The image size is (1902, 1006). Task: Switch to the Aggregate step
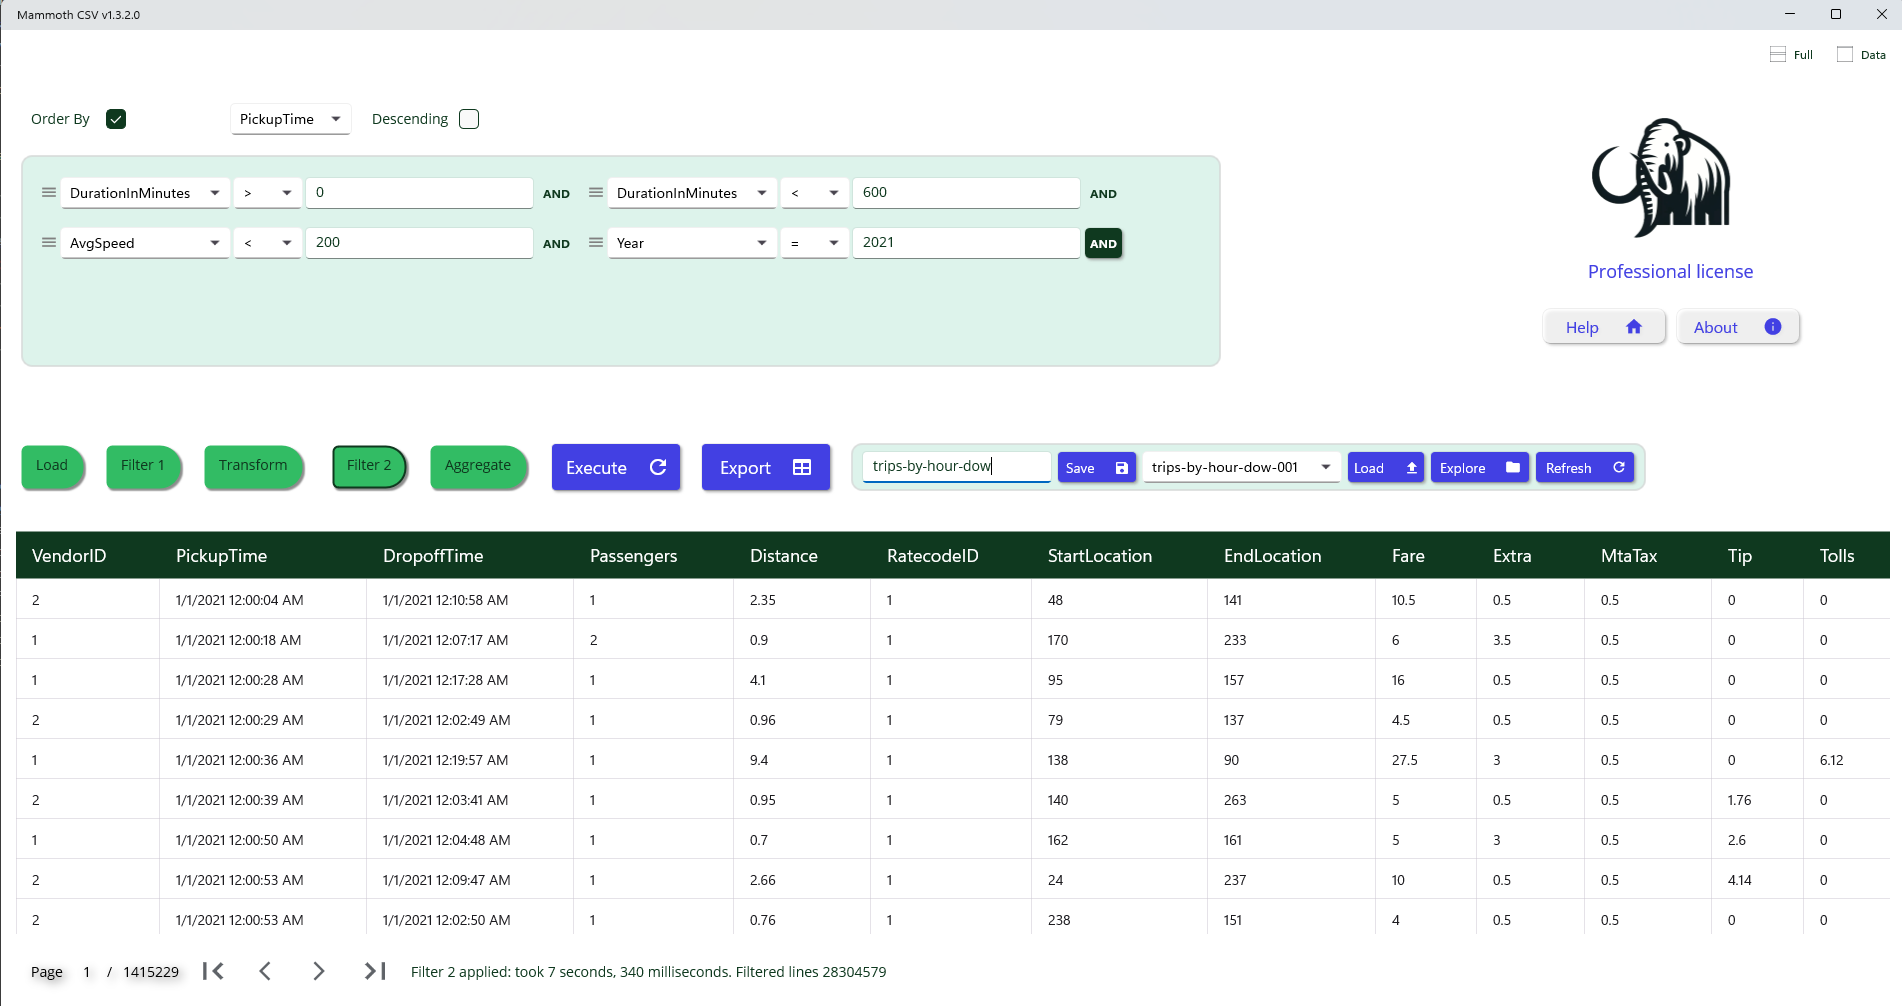[x=478, y=466]
